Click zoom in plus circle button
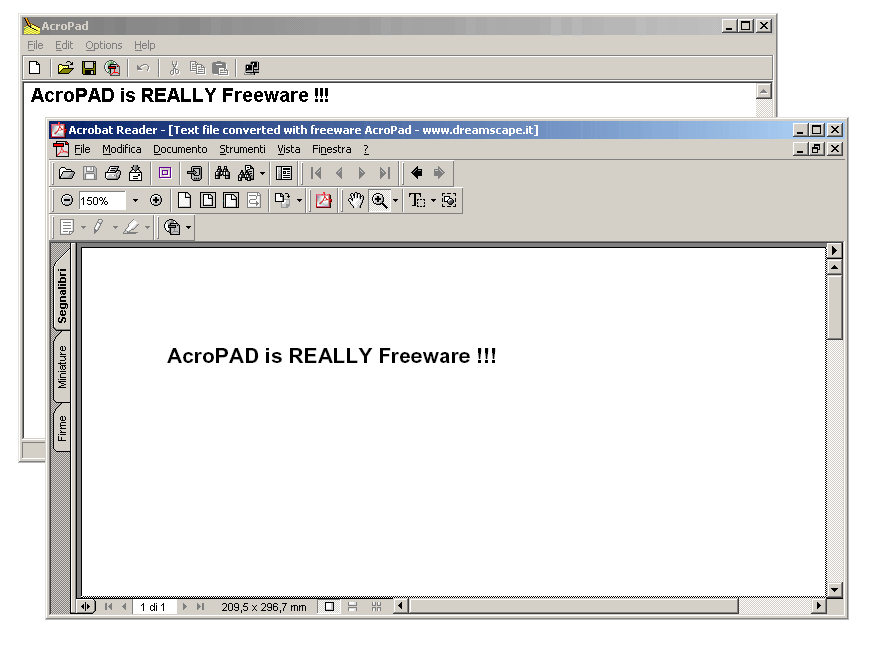 coord(156,200)
